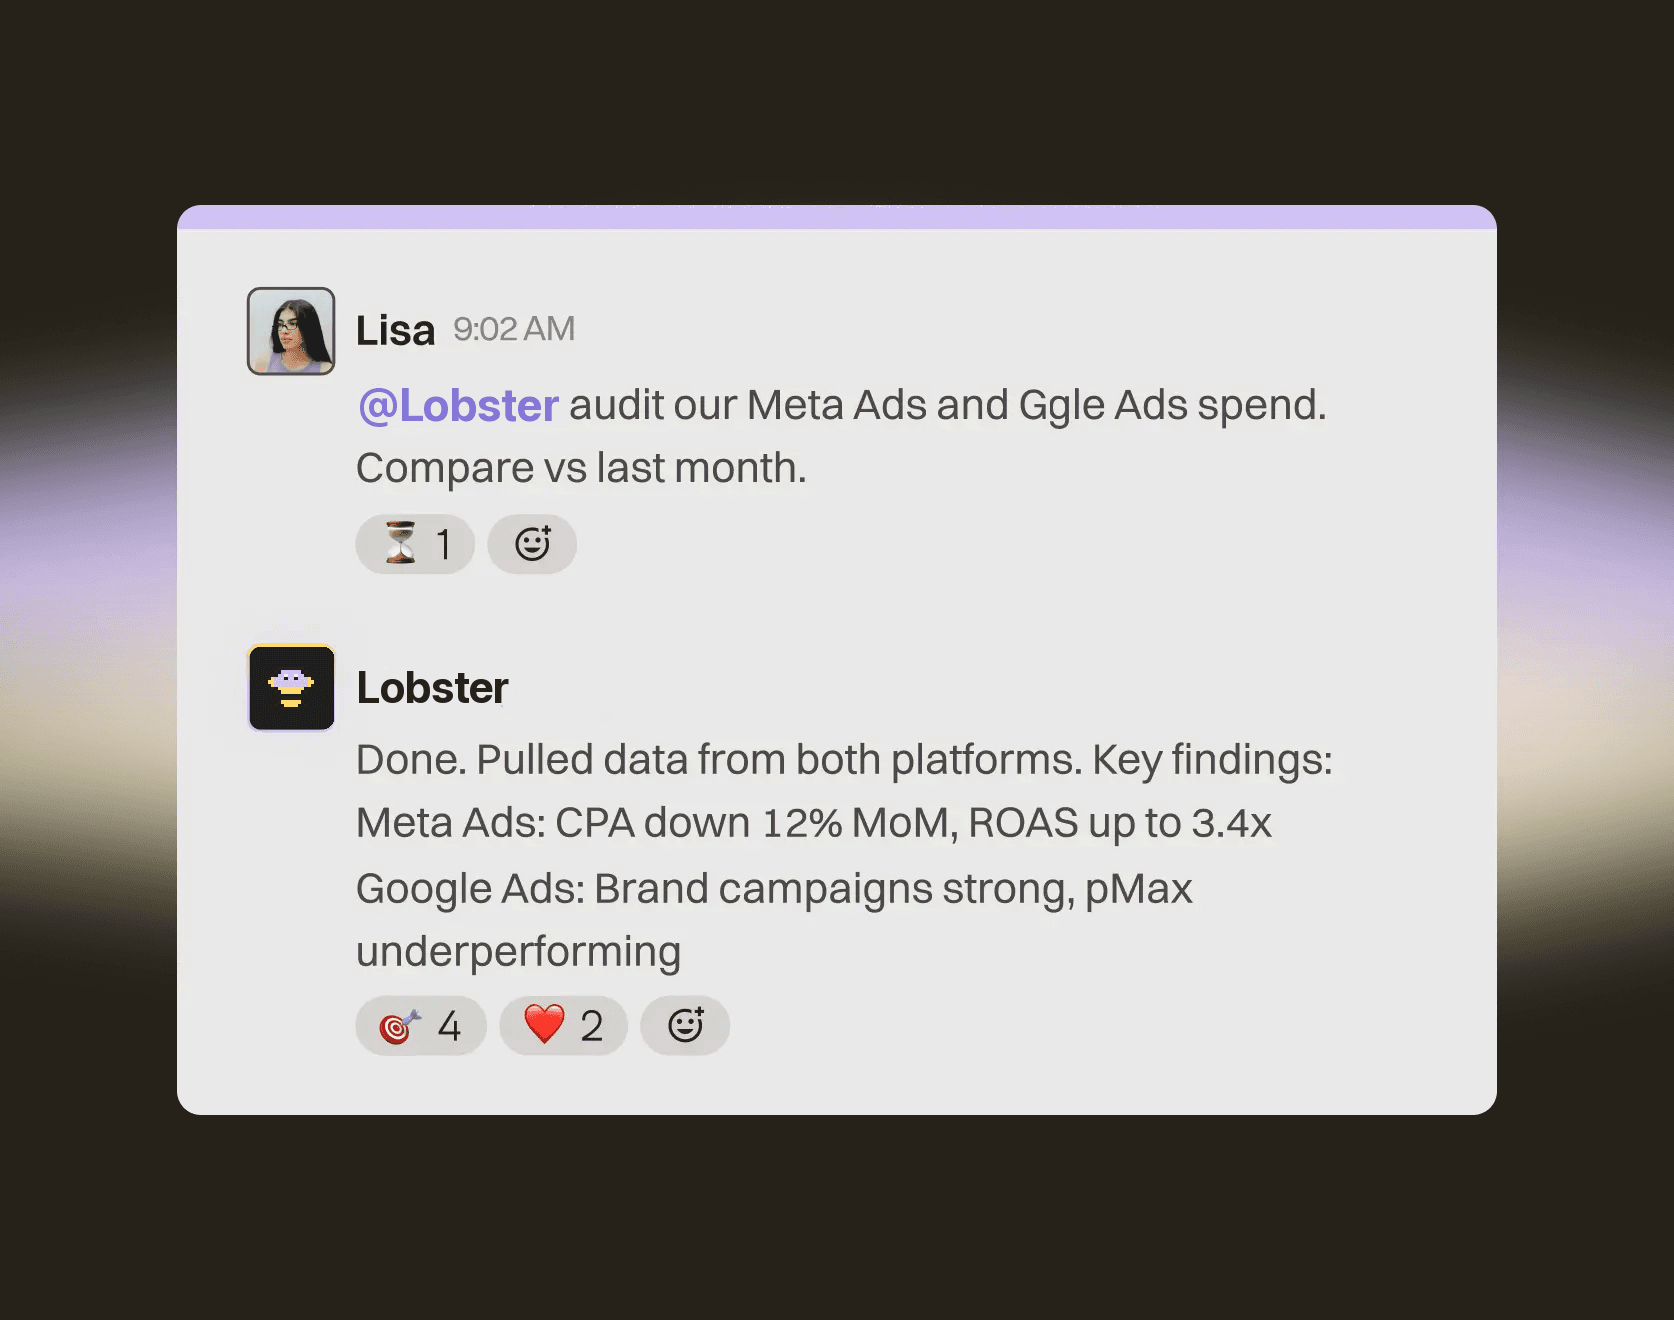Viewport: 1674px width, 1320px height.
Task: Click the purple bar atop the card
Action: click(836, 217)
